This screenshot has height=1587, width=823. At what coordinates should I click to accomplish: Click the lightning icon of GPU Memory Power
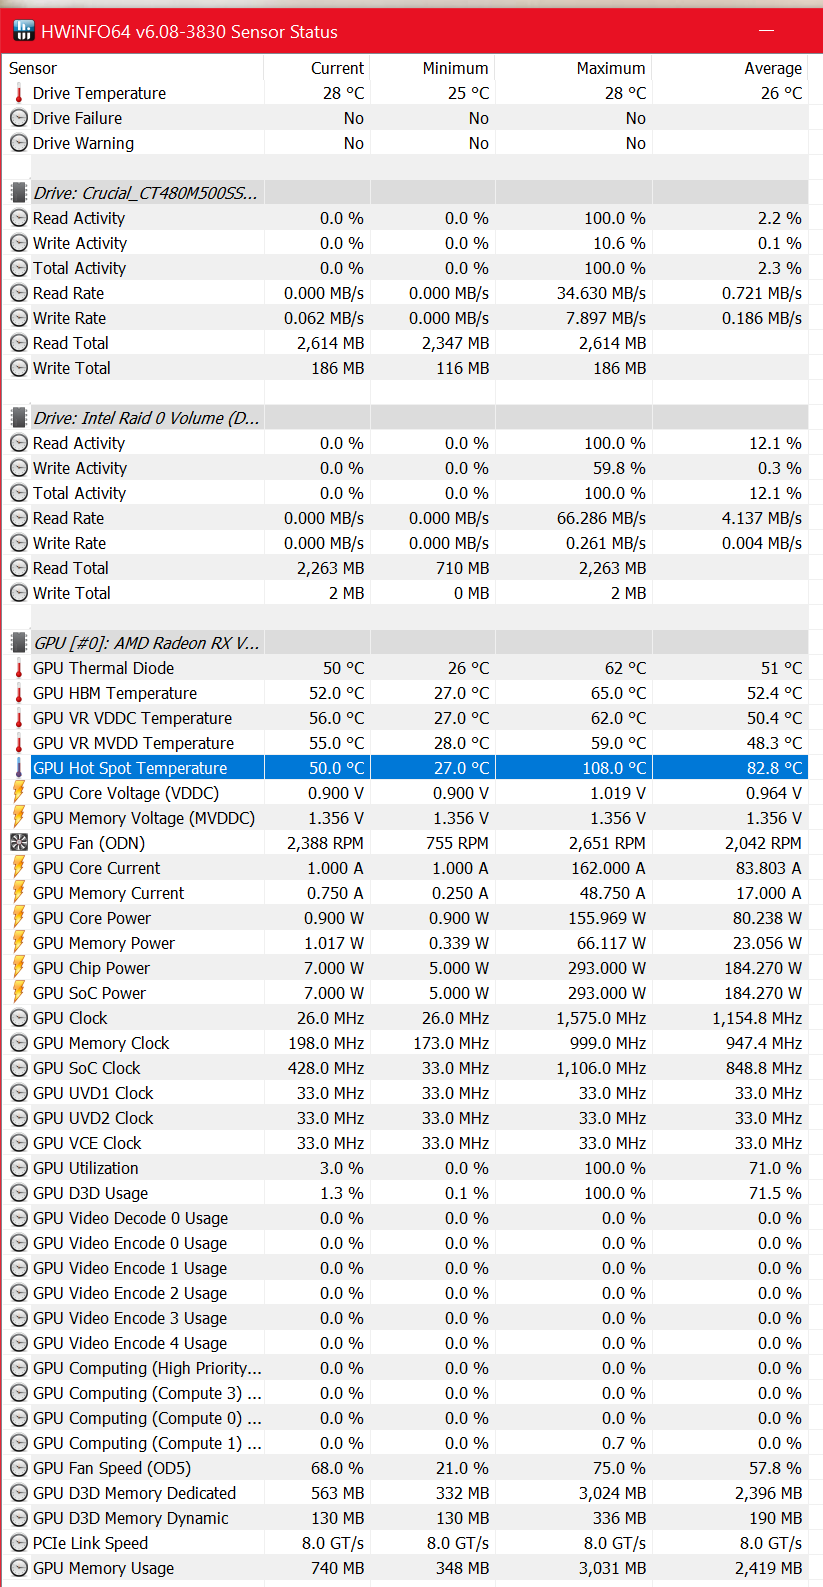tap(19, 943)
